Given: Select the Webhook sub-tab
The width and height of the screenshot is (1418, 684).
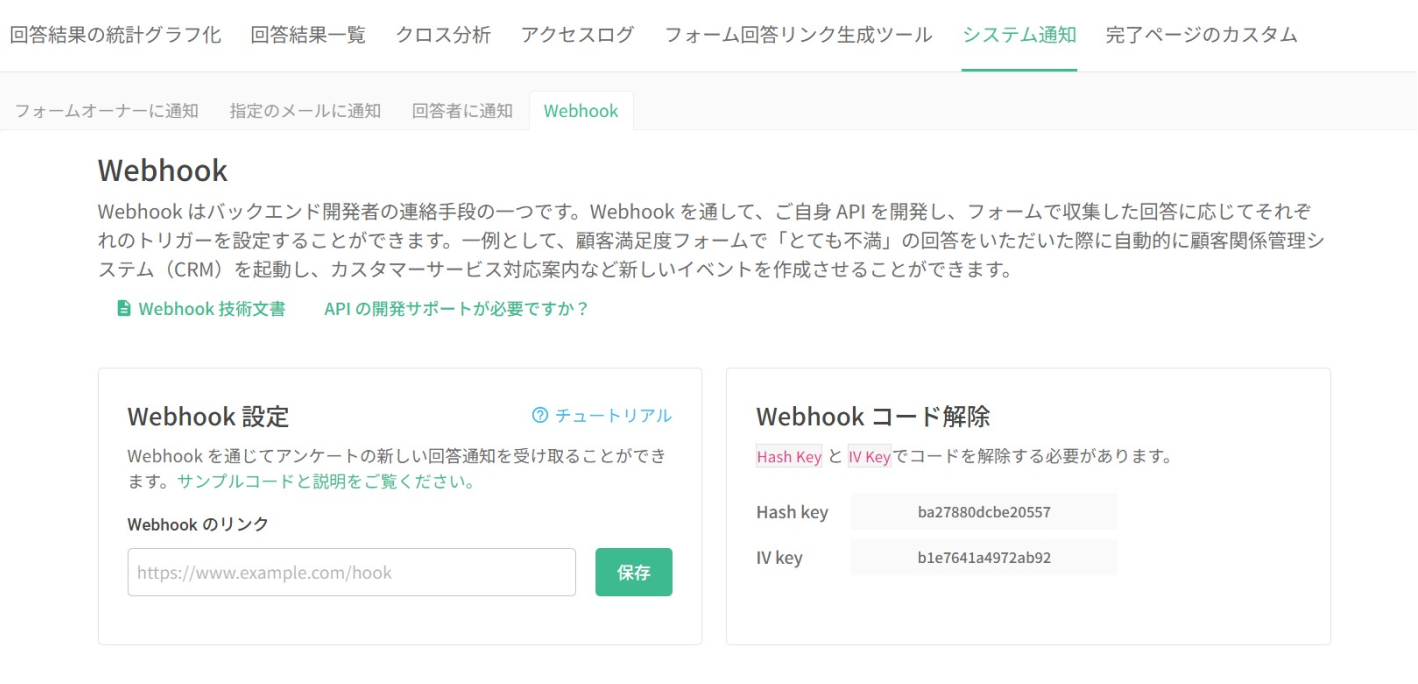Looking at the screenshot, I should (x=581, y=111).
